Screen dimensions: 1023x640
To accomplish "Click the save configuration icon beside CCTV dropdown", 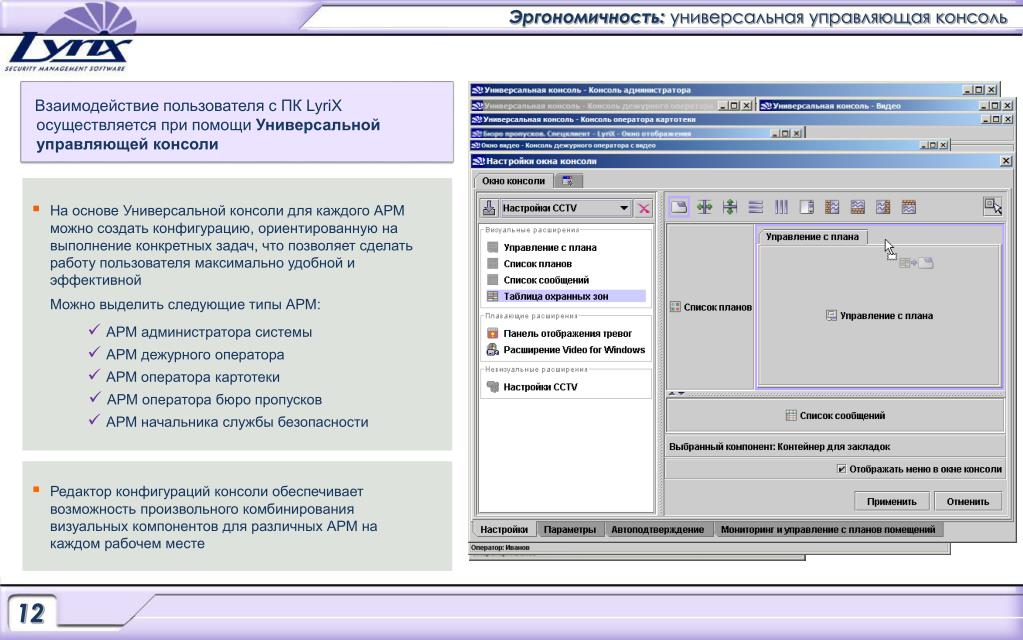I will point(489,208).
